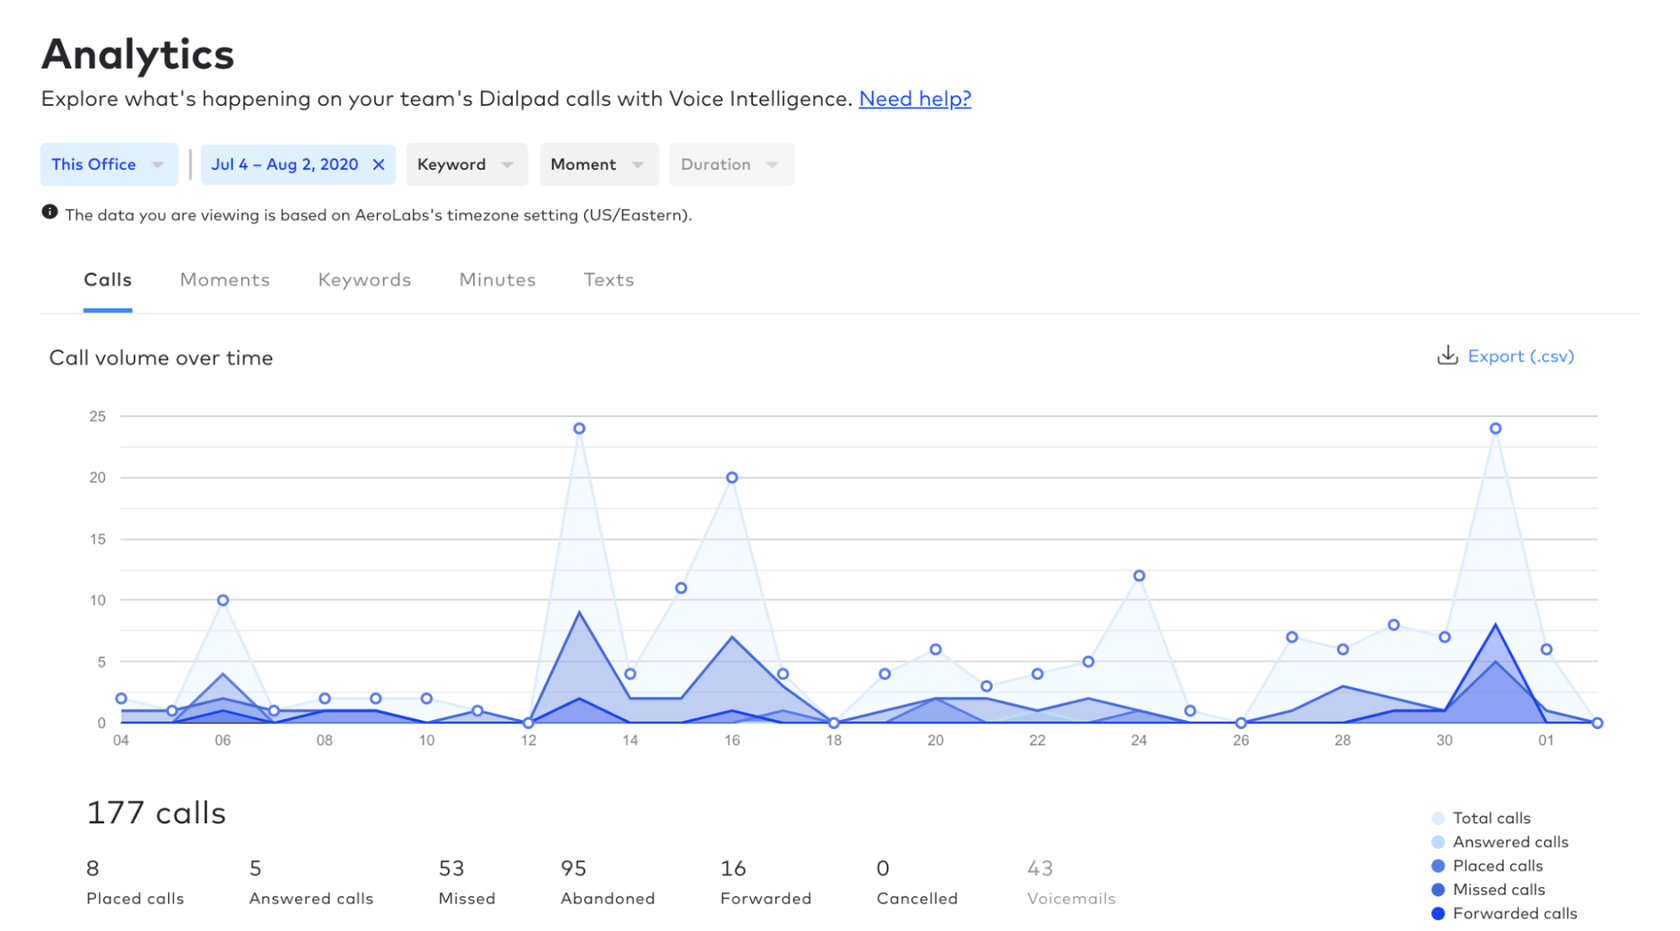The height and width of the screenshot is (931, 1680).
Task: Click the 11-call data point on day 15
Action: (x=681, y=588)
